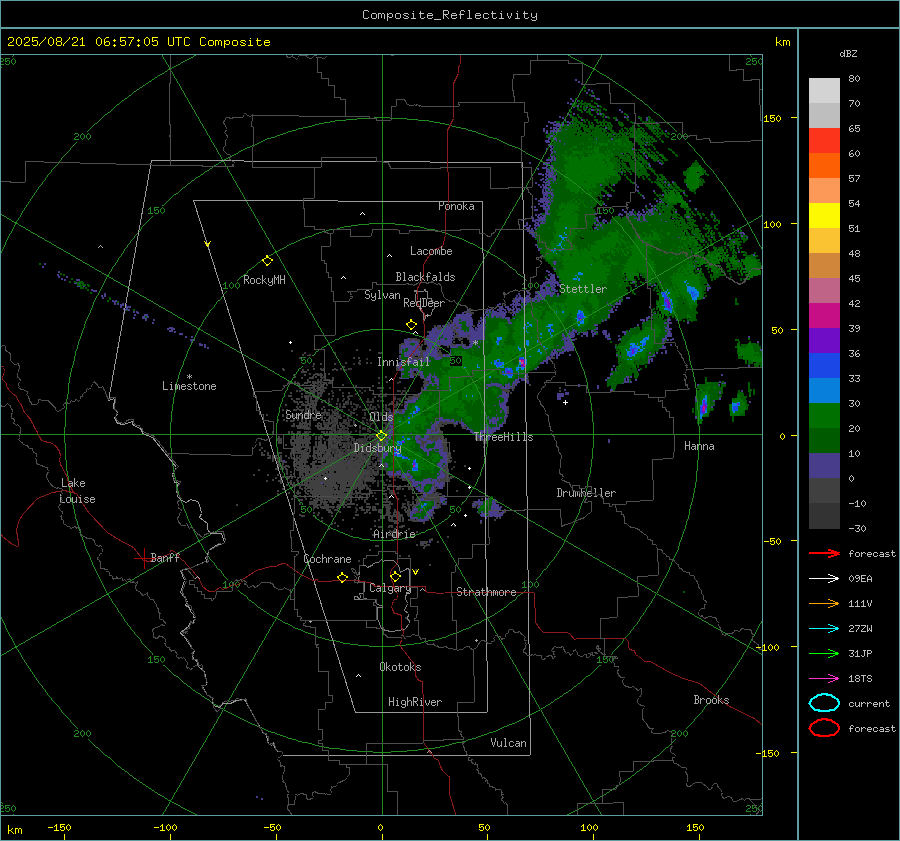Click the 'current' legend label

869,703
